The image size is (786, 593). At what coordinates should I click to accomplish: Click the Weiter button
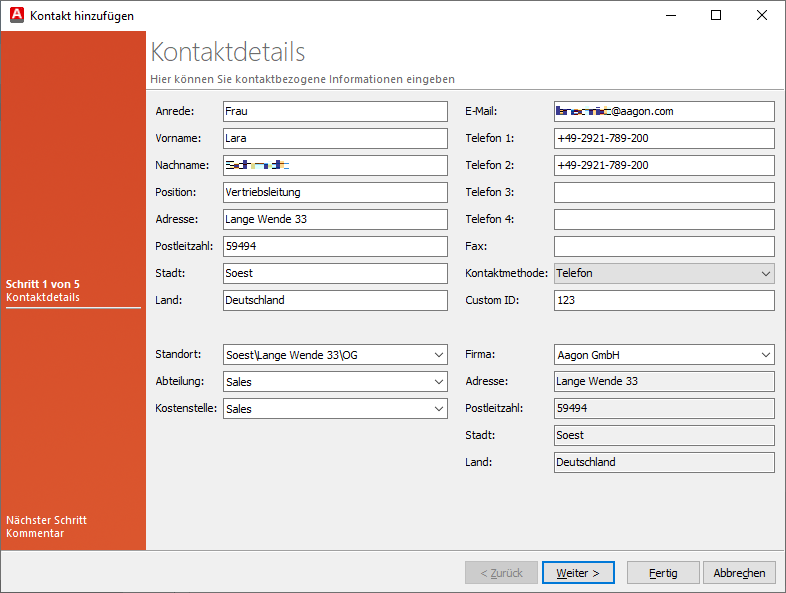click(x=578, y=573)
